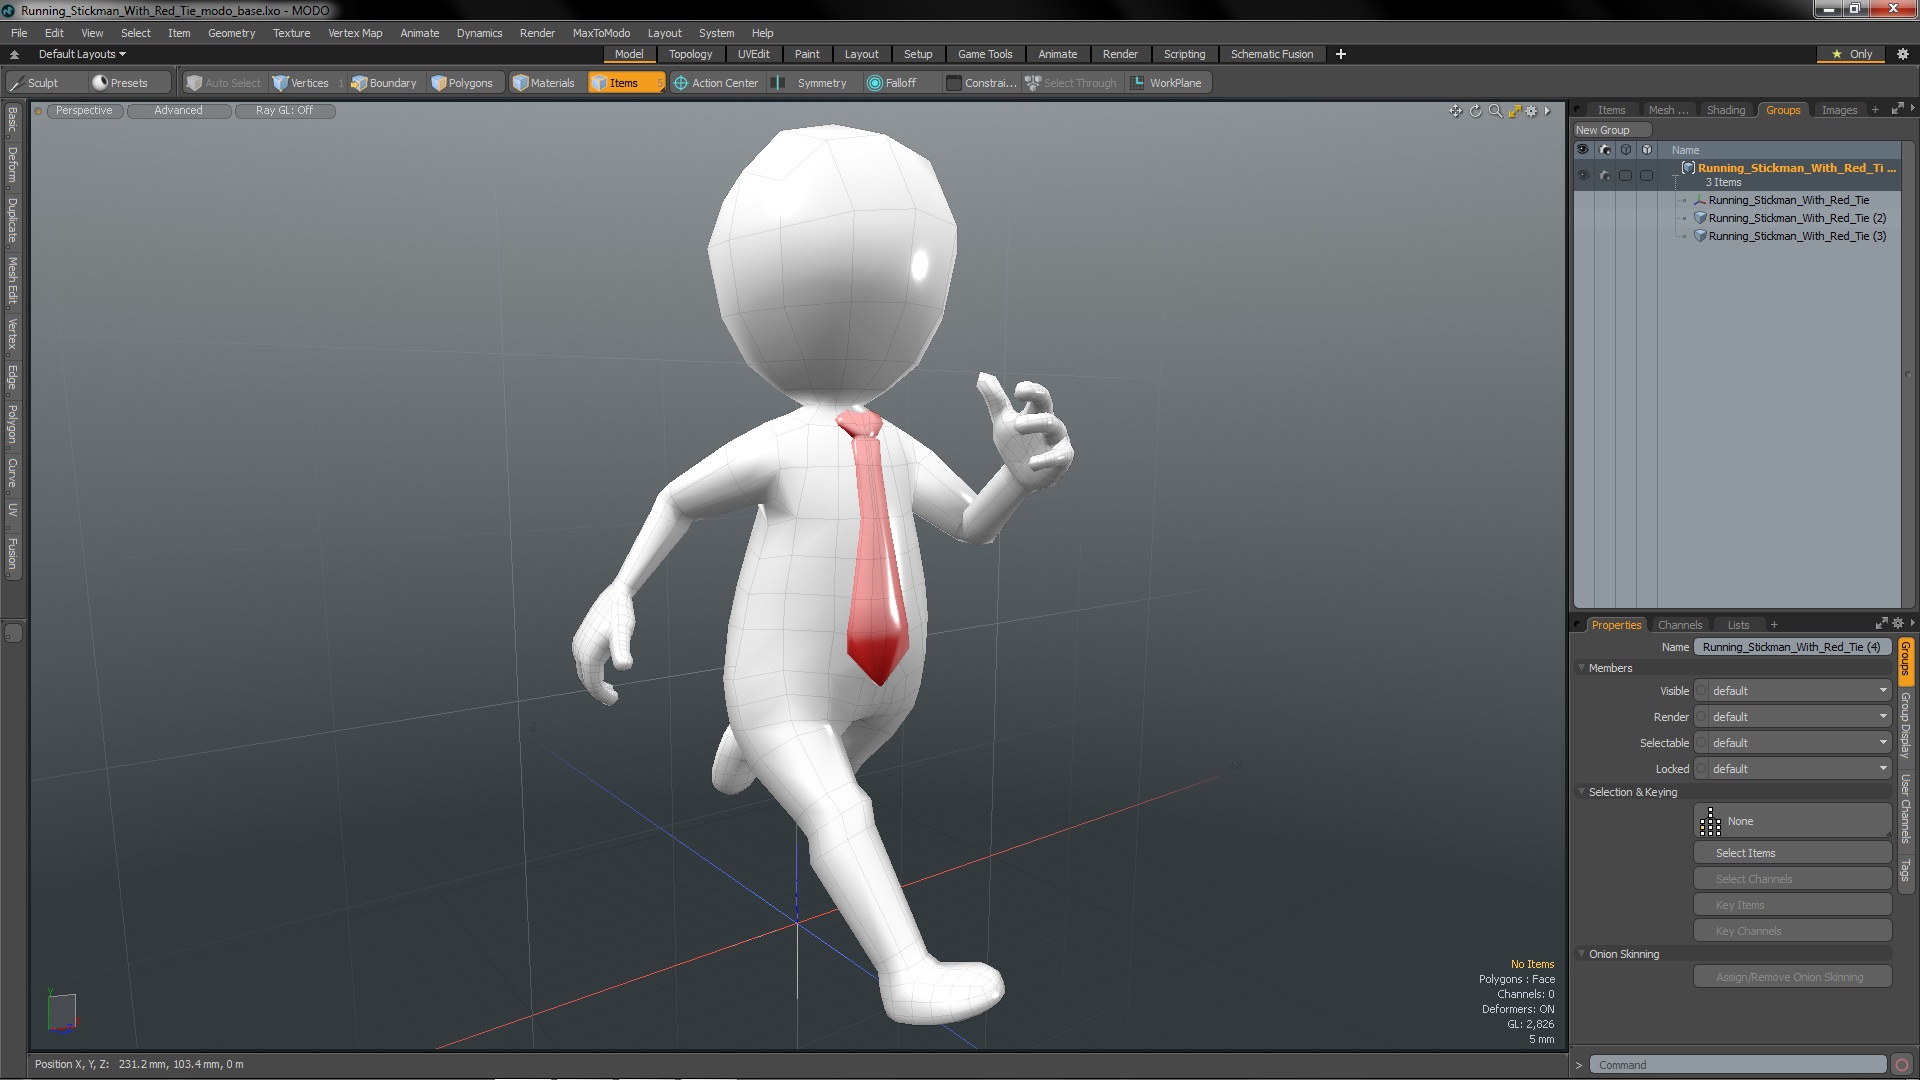Click the visibility eye column header

[x=1582, y=149]
